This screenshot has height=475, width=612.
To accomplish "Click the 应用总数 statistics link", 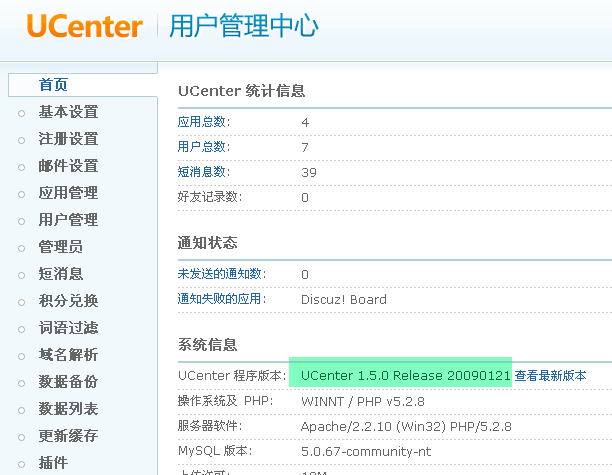I will [203, 122].
